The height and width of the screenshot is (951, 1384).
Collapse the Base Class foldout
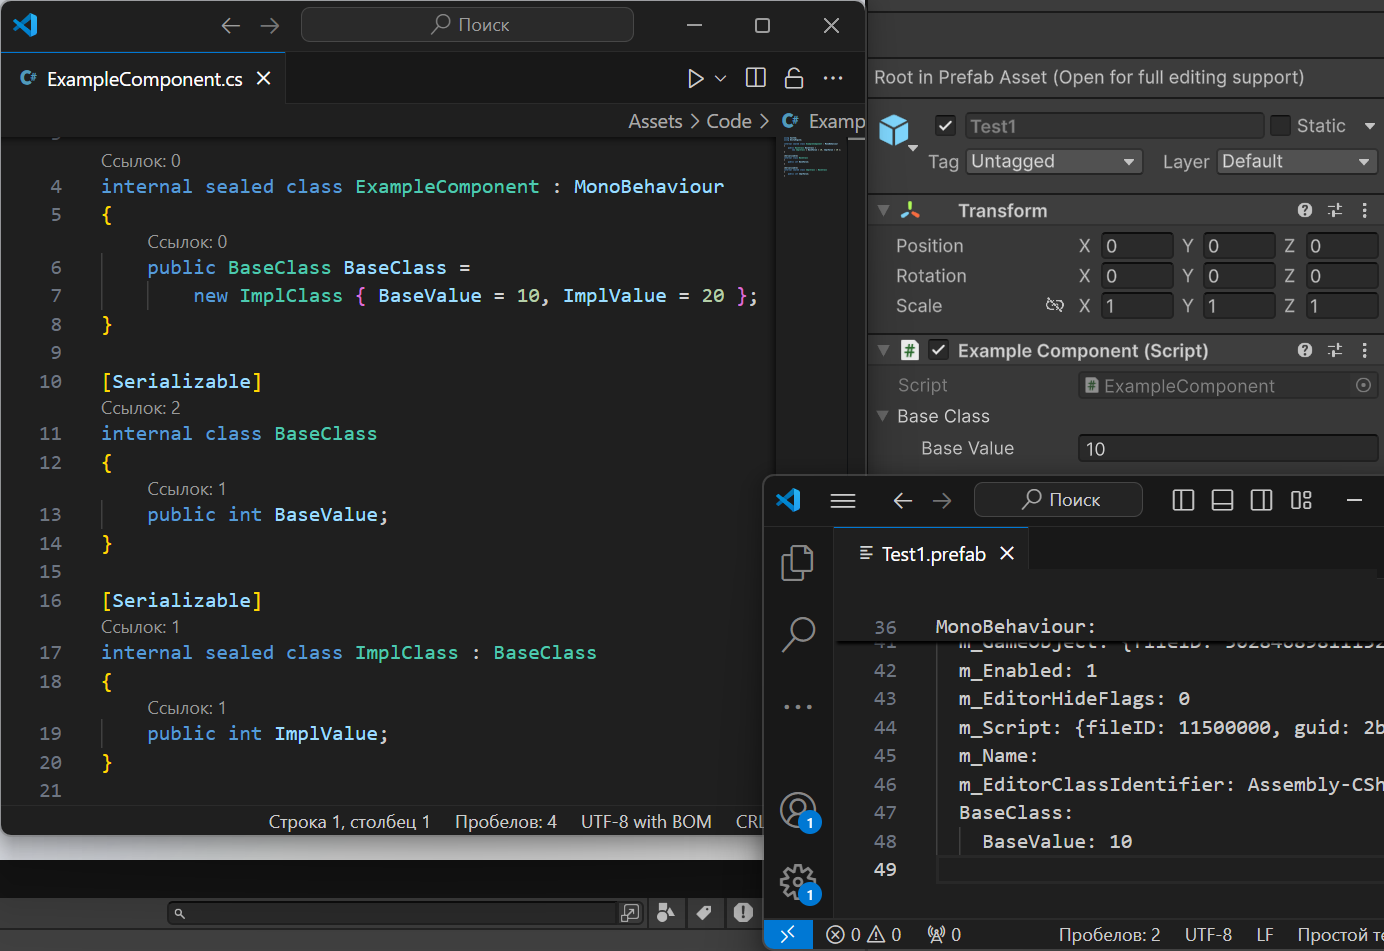(x=882, y=416)
